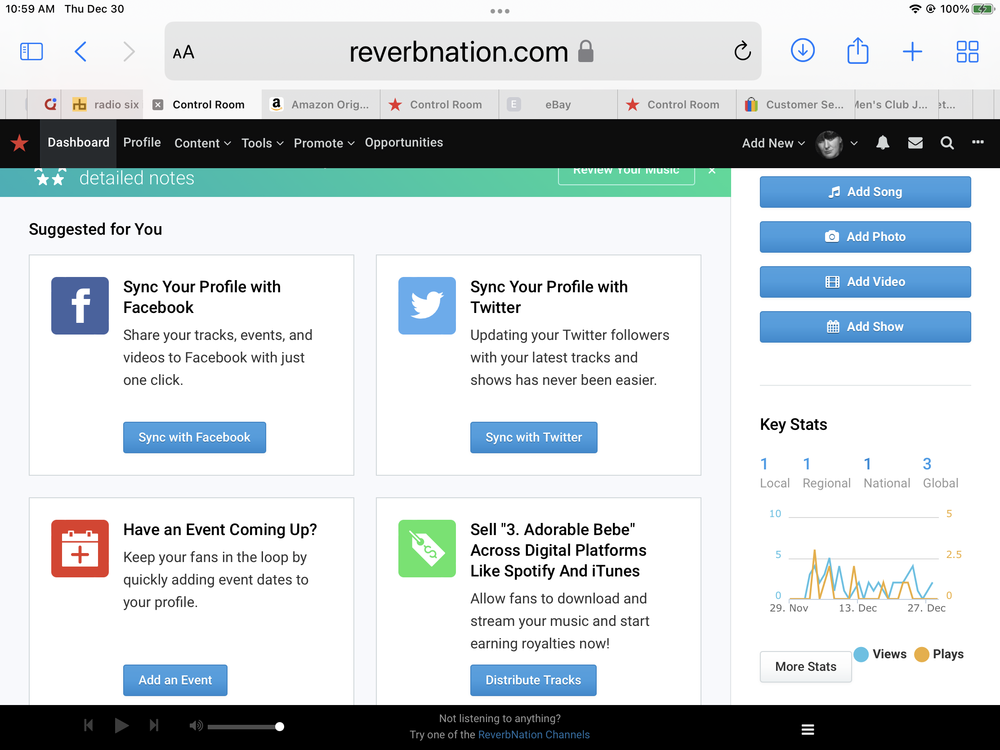Open the Safari sidebar panel
Image resolution: width=1000 pixels, height=750 pixels.
pos(31,52)
